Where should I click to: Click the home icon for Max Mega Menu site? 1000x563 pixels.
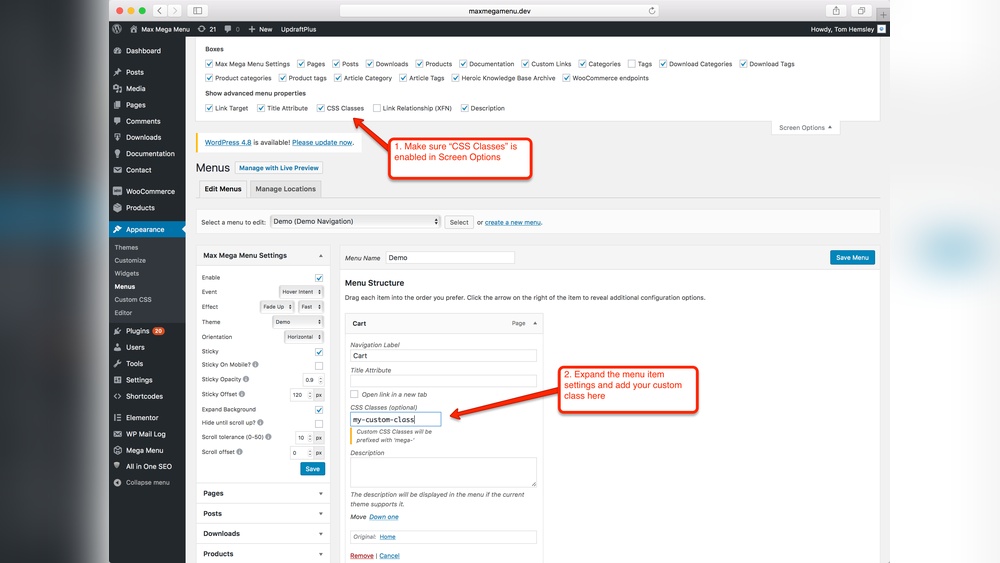133,29
